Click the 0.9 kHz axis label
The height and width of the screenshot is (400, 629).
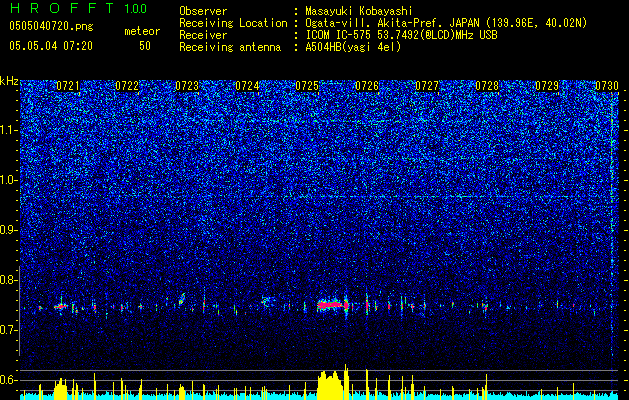point(9,230)
